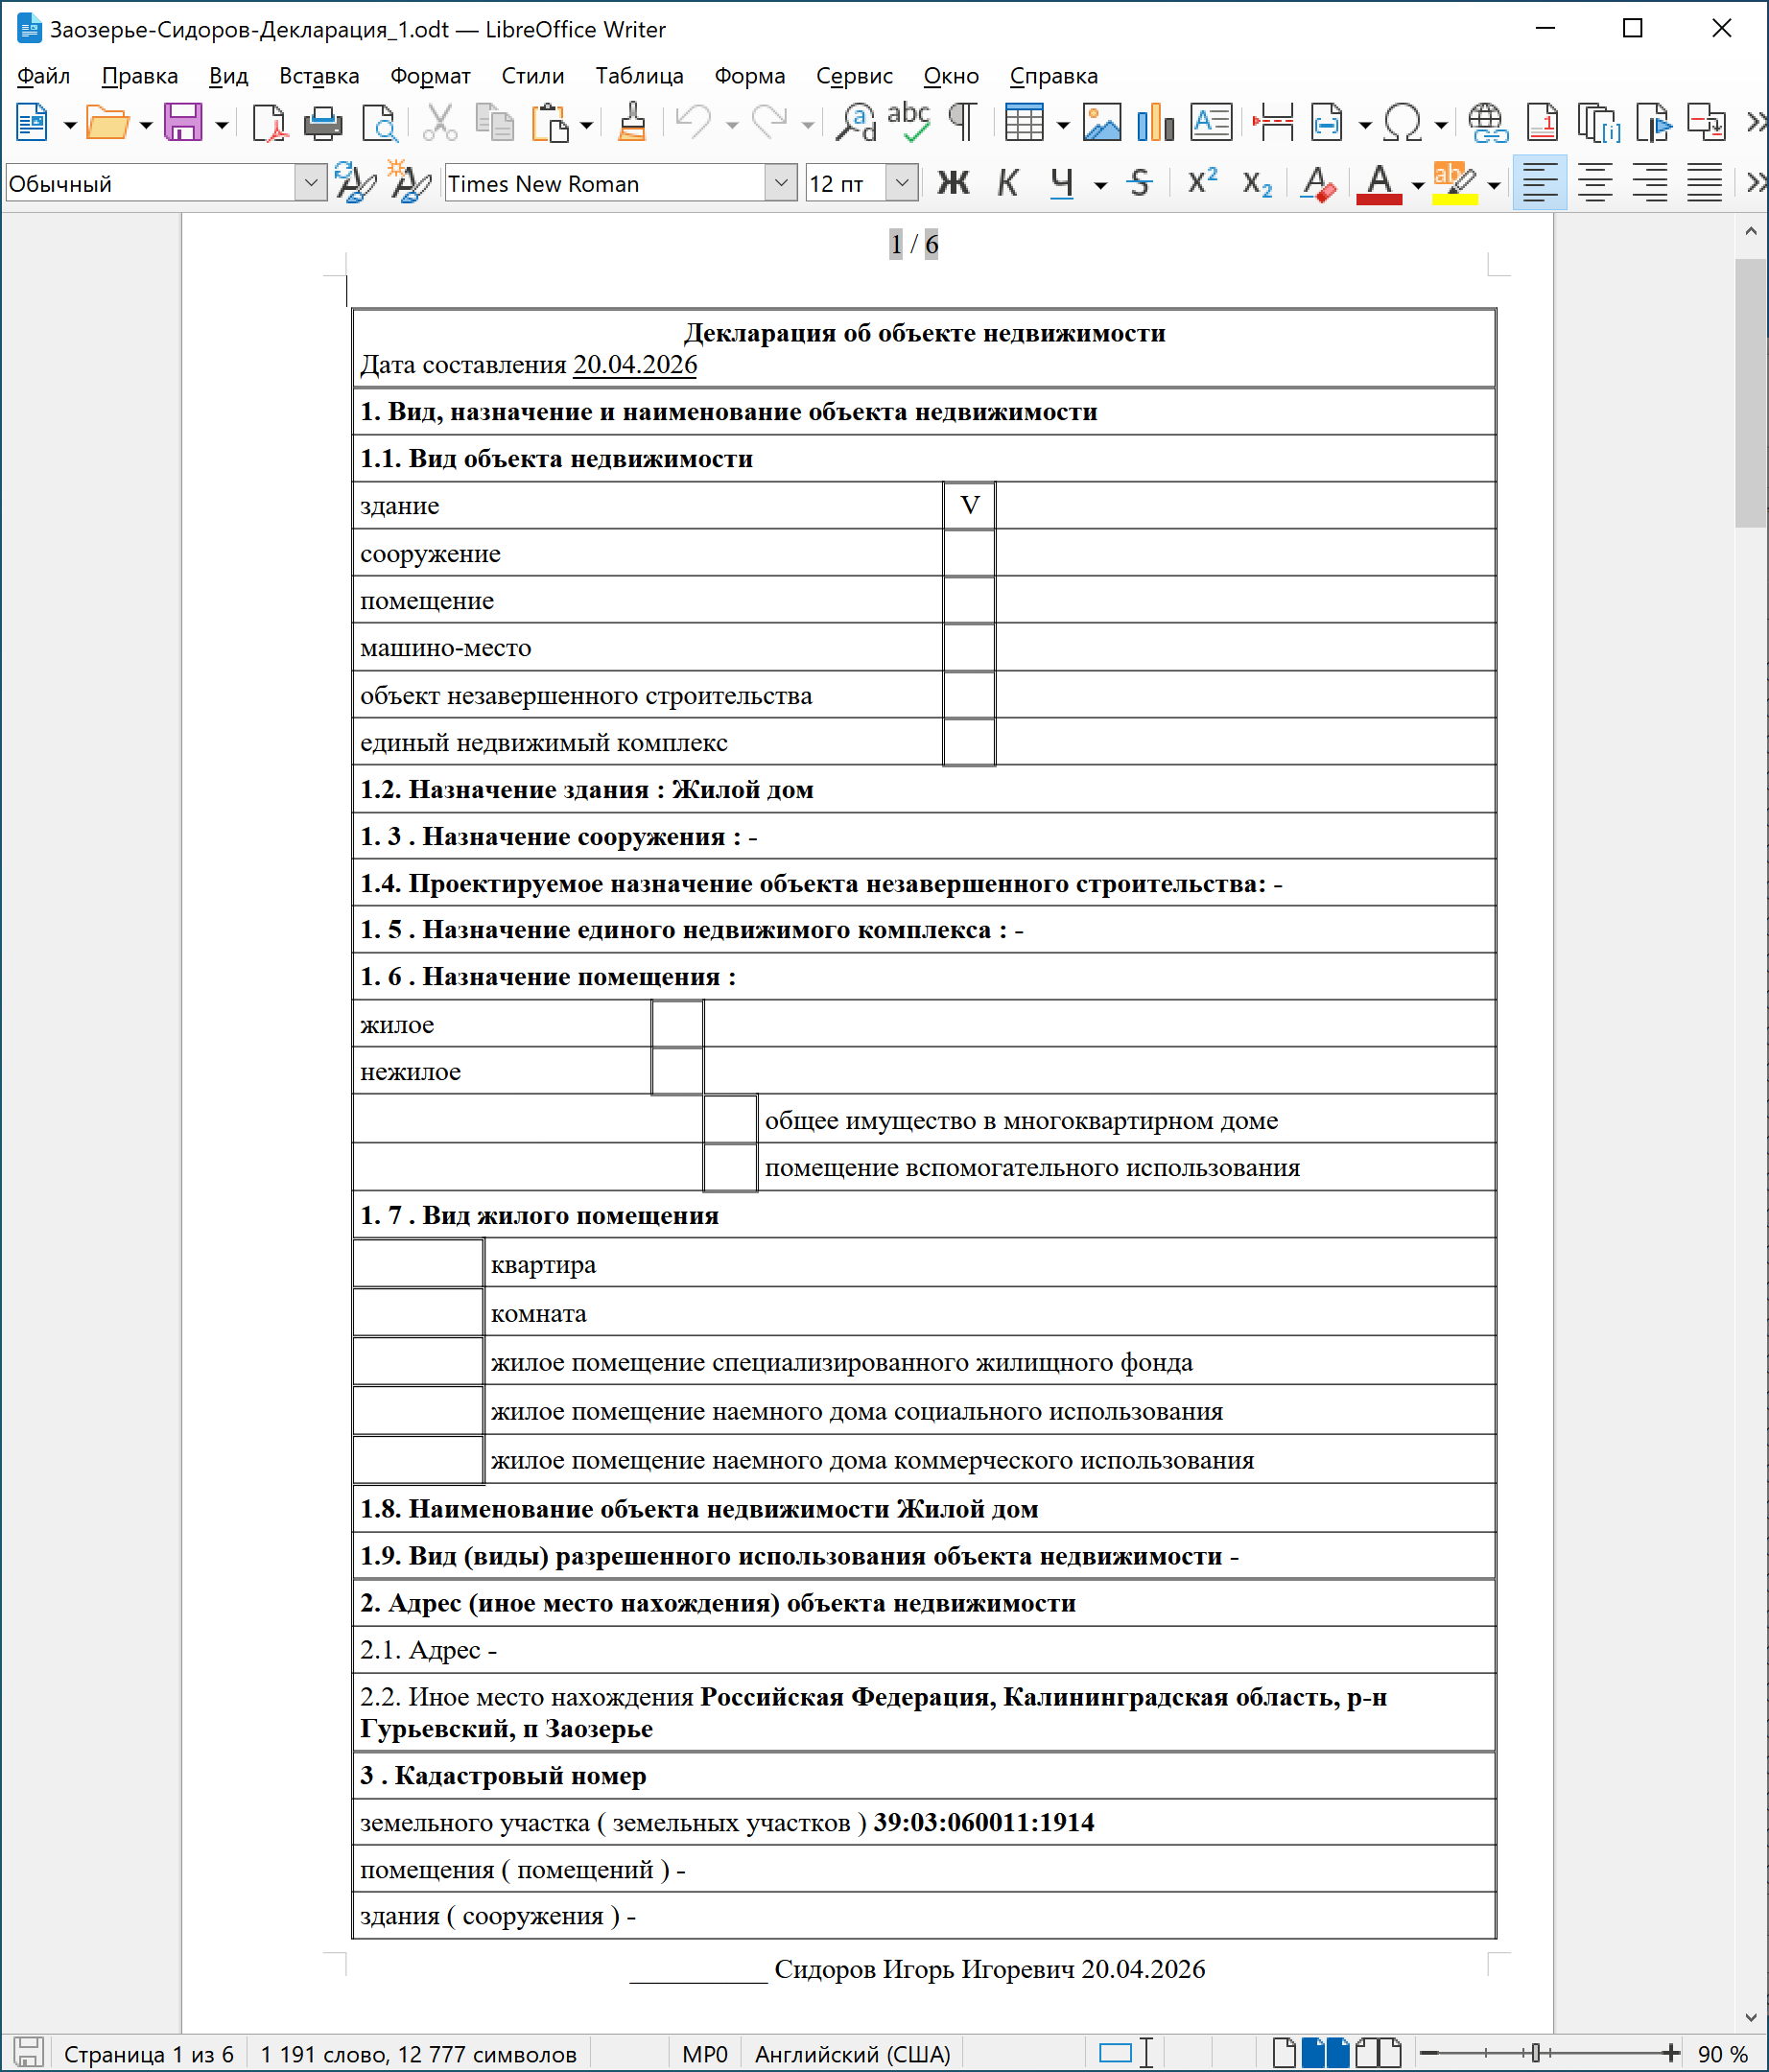Apply yellow highlighting color
This screenshot has width=1769, height=2072.
point(1455,184)
